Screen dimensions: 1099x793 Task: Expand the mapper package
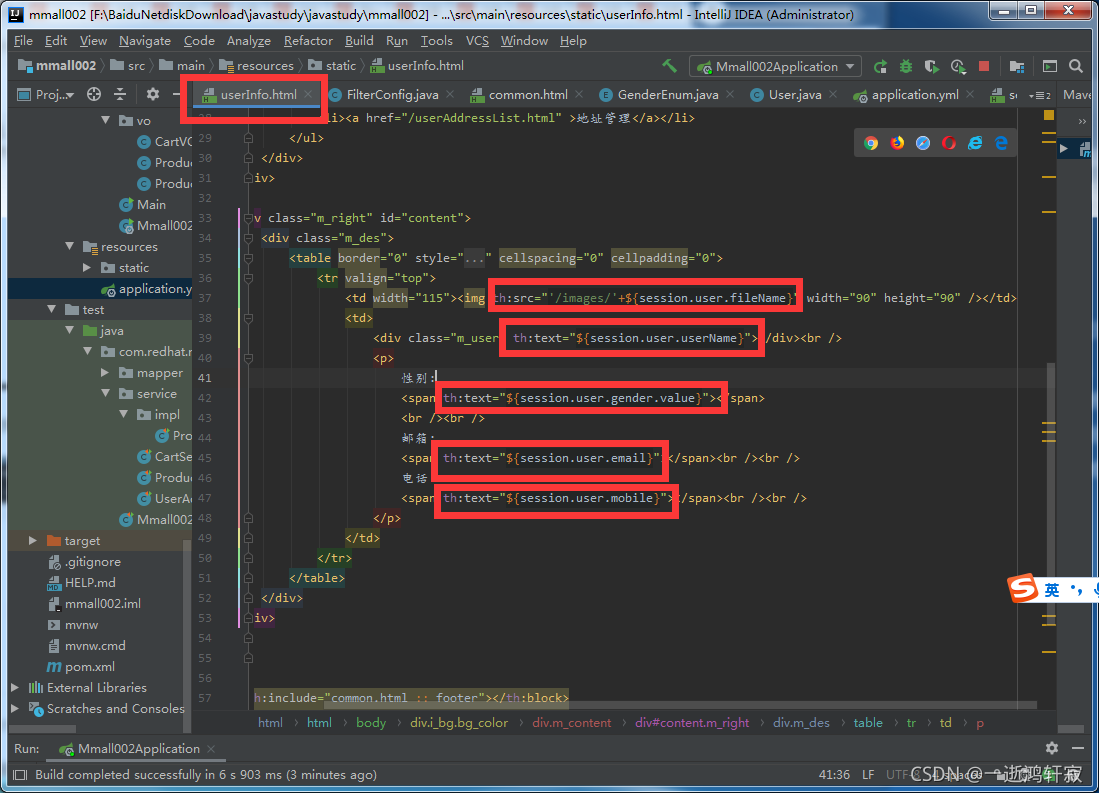point(105,373)
